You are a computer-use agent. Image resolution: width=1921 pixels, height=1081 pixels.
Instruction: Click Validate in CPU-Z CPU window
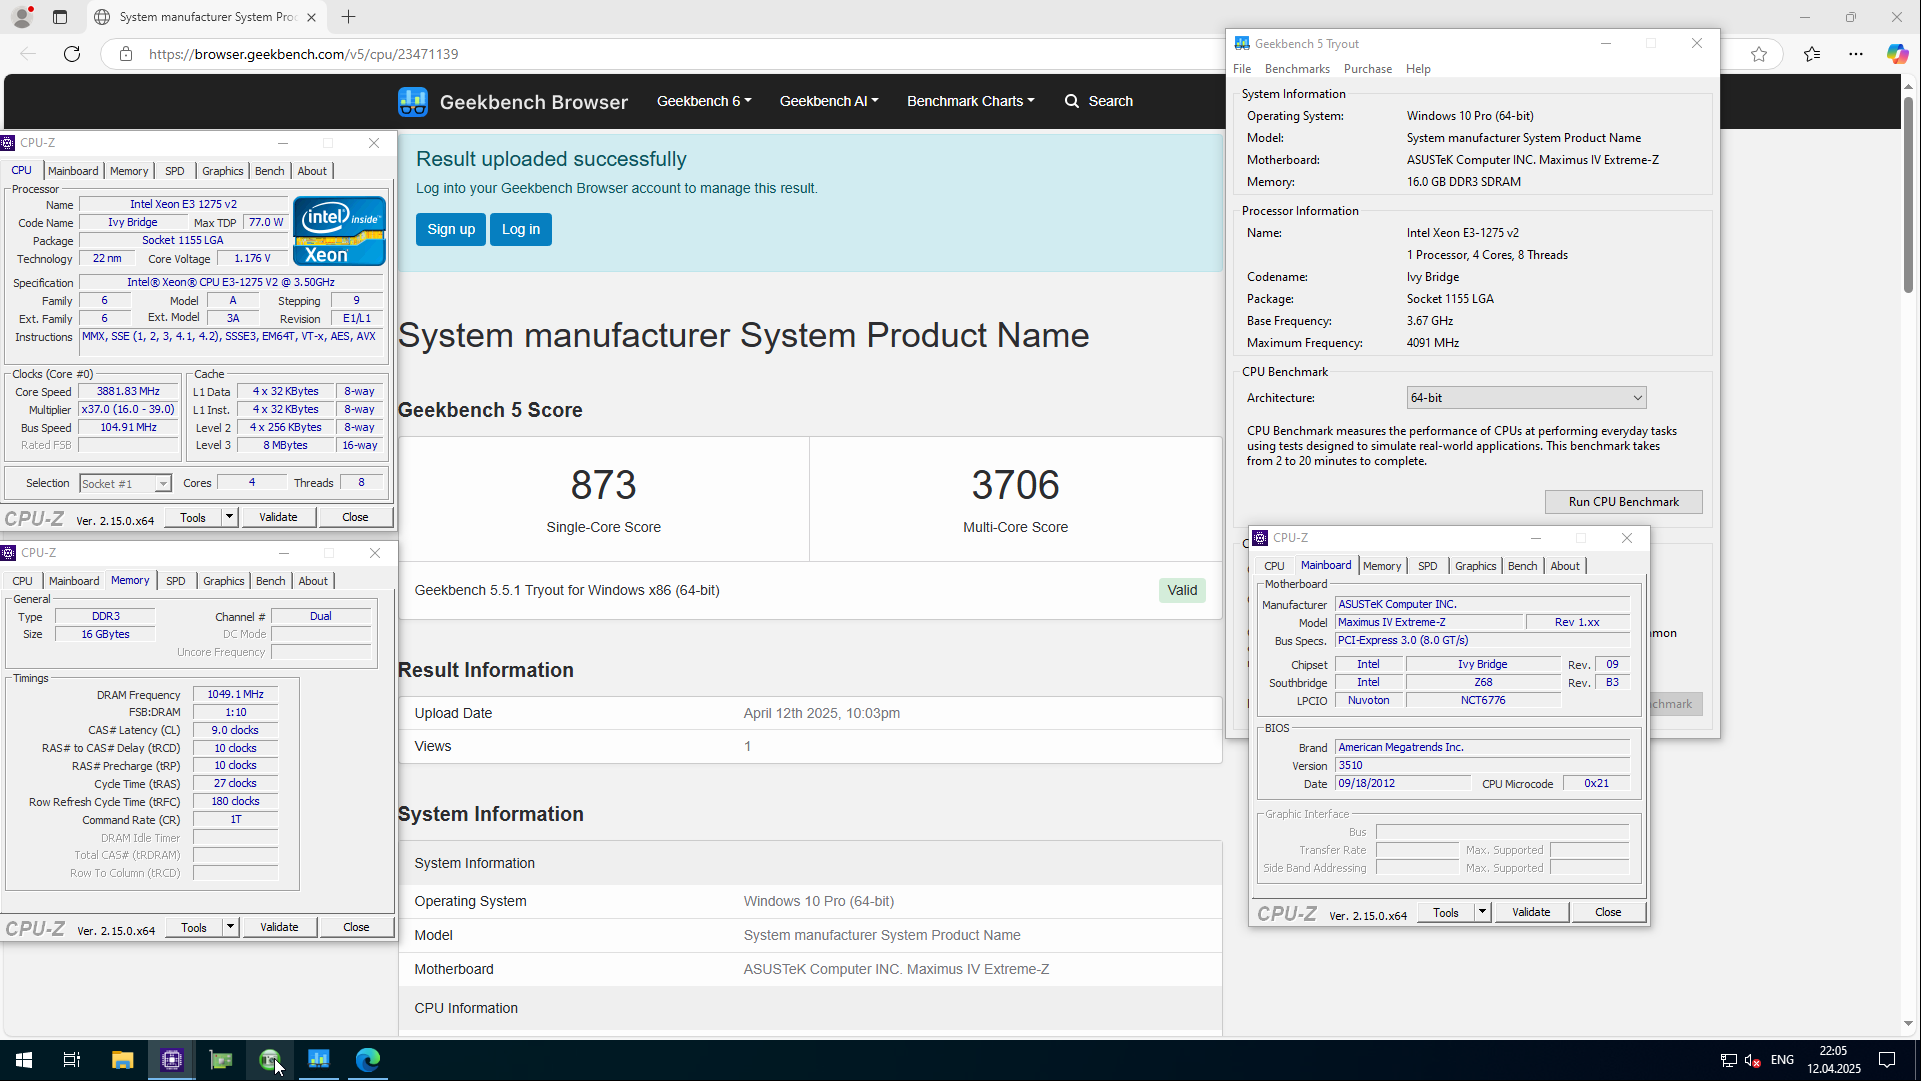(x=278, y=517)
